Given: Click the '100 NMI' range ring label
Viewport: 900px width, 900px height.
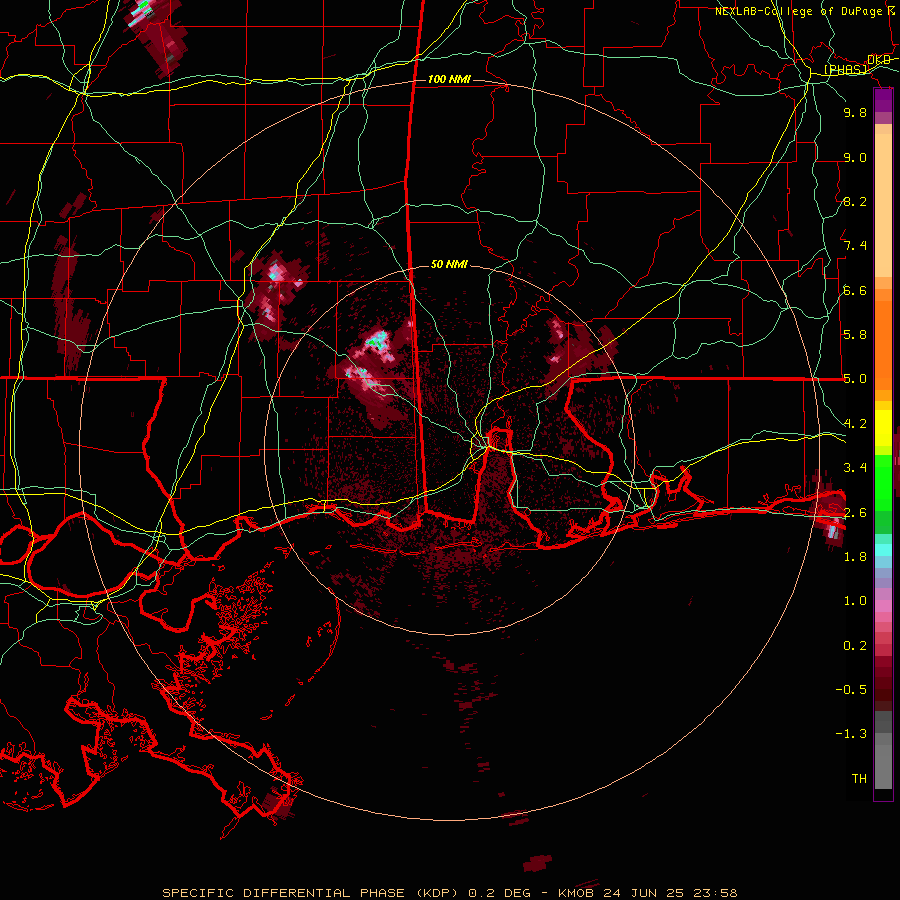Looking at the screenshot, I should click(449, 79).
